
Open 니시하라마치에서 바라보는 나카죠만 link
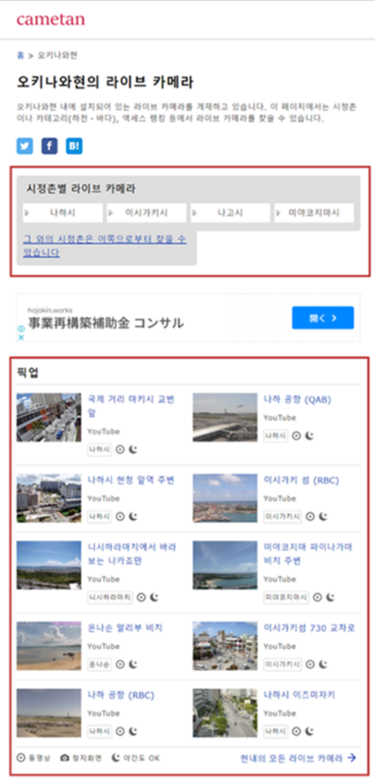132,554
